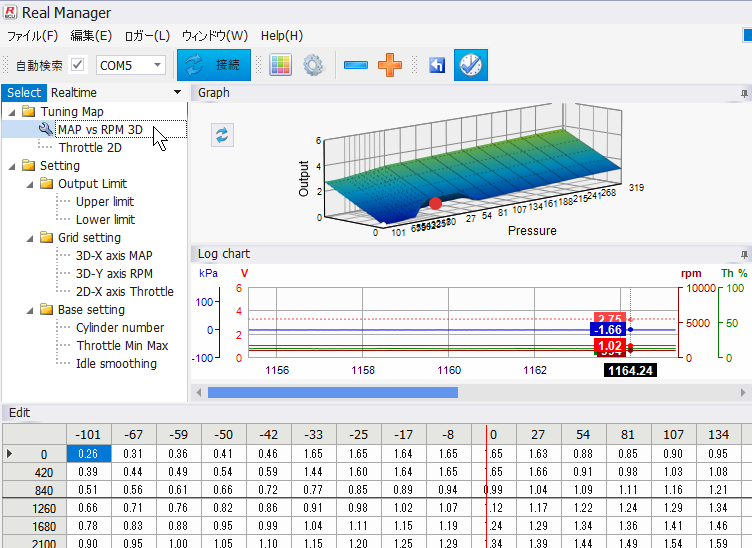Open 2D-X axis Throttle setting

click(125, 291)
